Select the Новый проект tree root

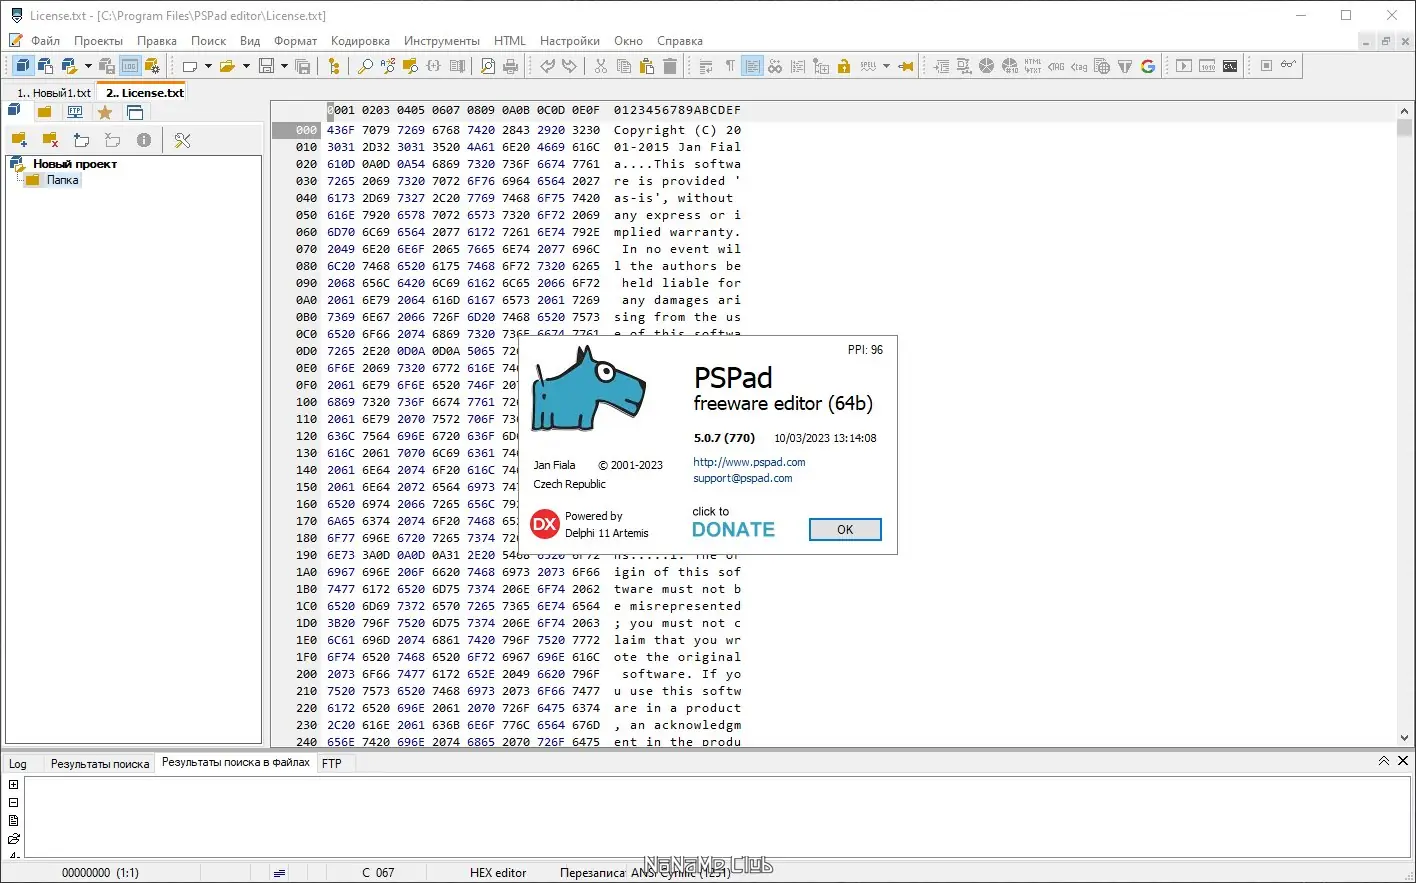(75, 163)
